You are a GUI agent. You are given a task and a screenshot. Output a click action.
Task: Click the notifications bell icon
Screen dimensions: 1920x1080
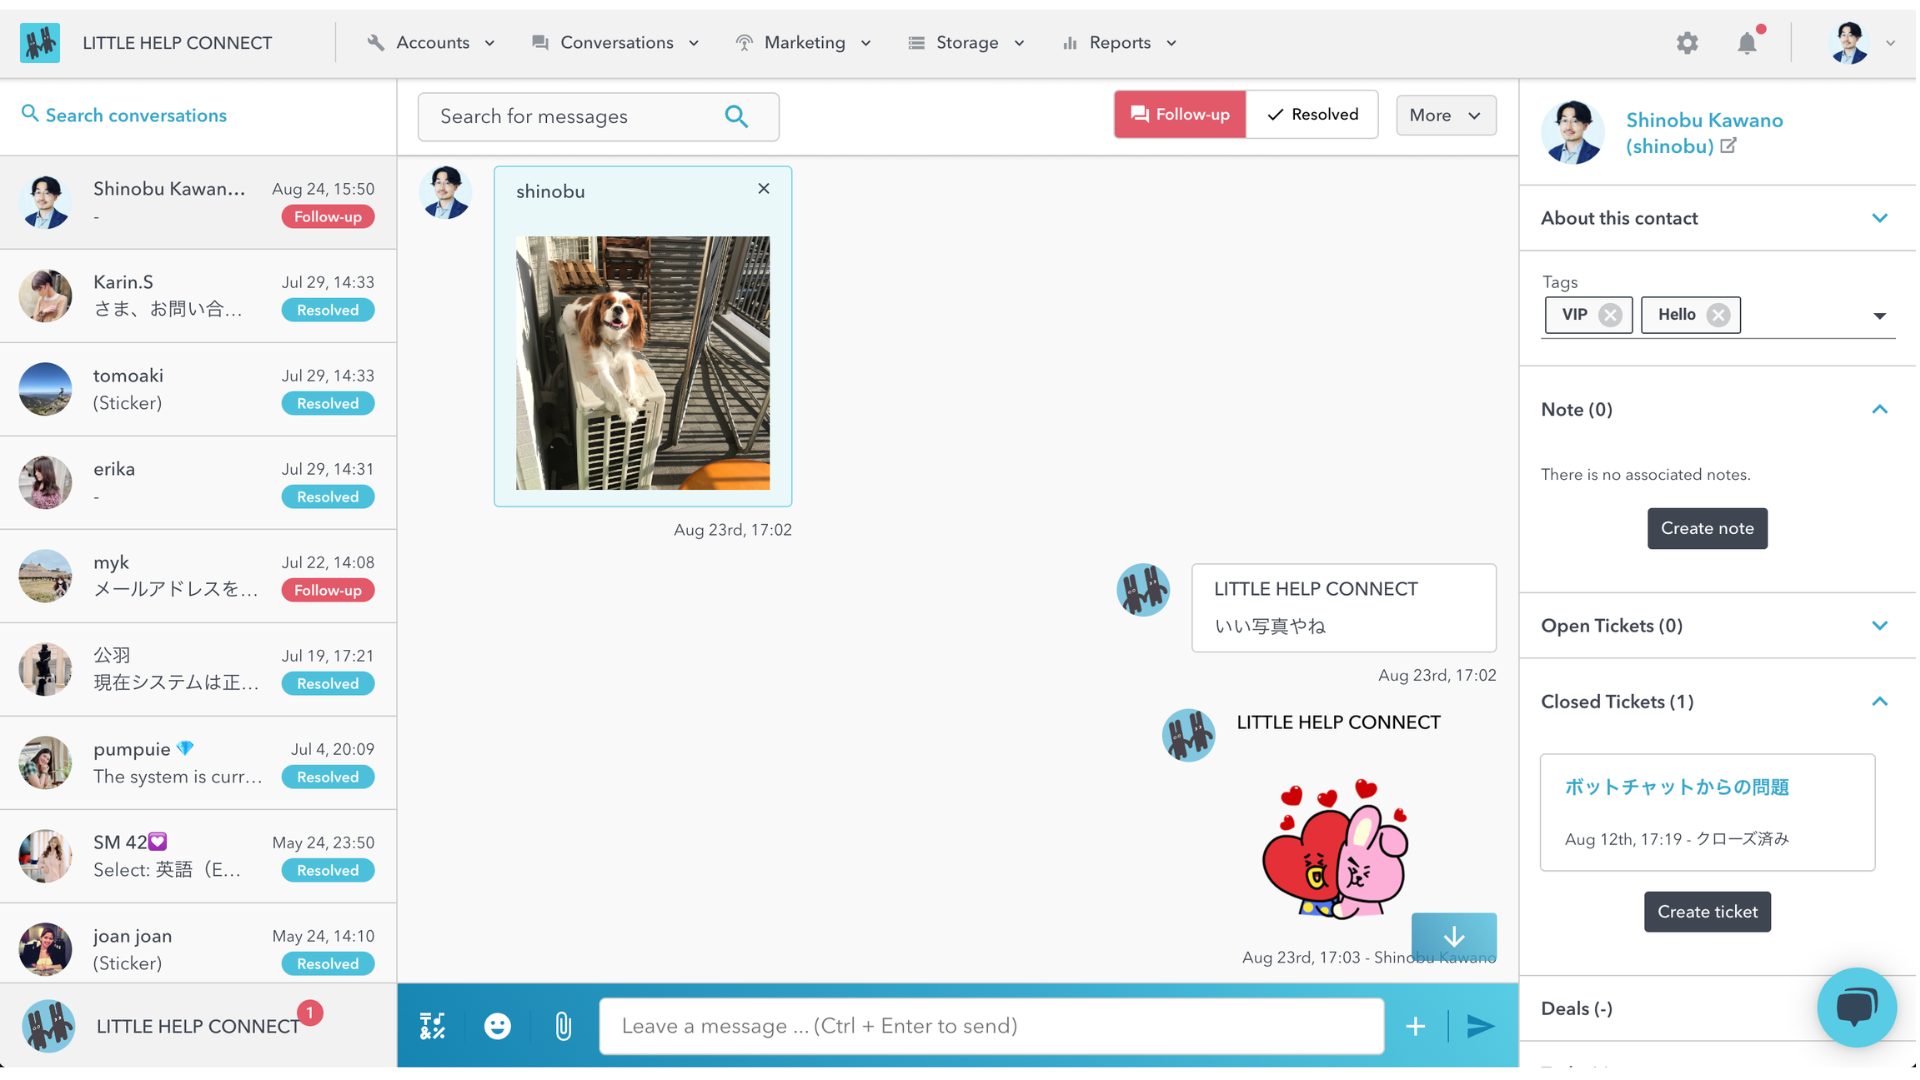click(x=1747, y=43)
